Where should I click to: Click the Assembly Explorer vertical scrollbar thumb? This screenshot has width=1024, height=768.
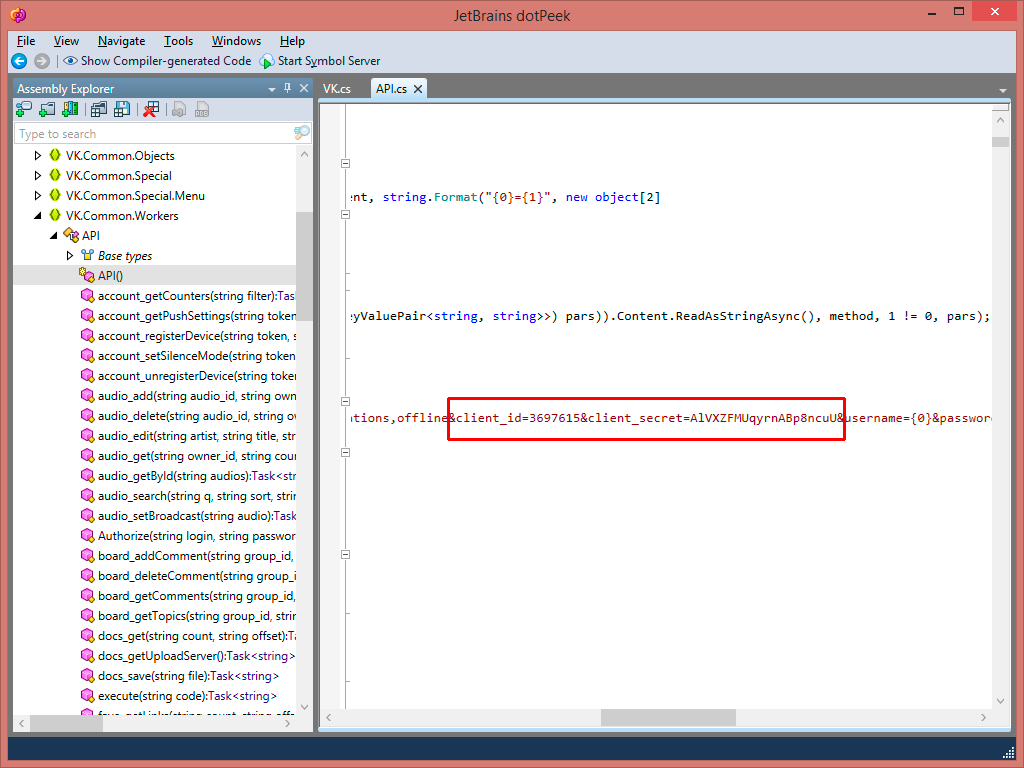pyautogui.click(x=304, y=266)
